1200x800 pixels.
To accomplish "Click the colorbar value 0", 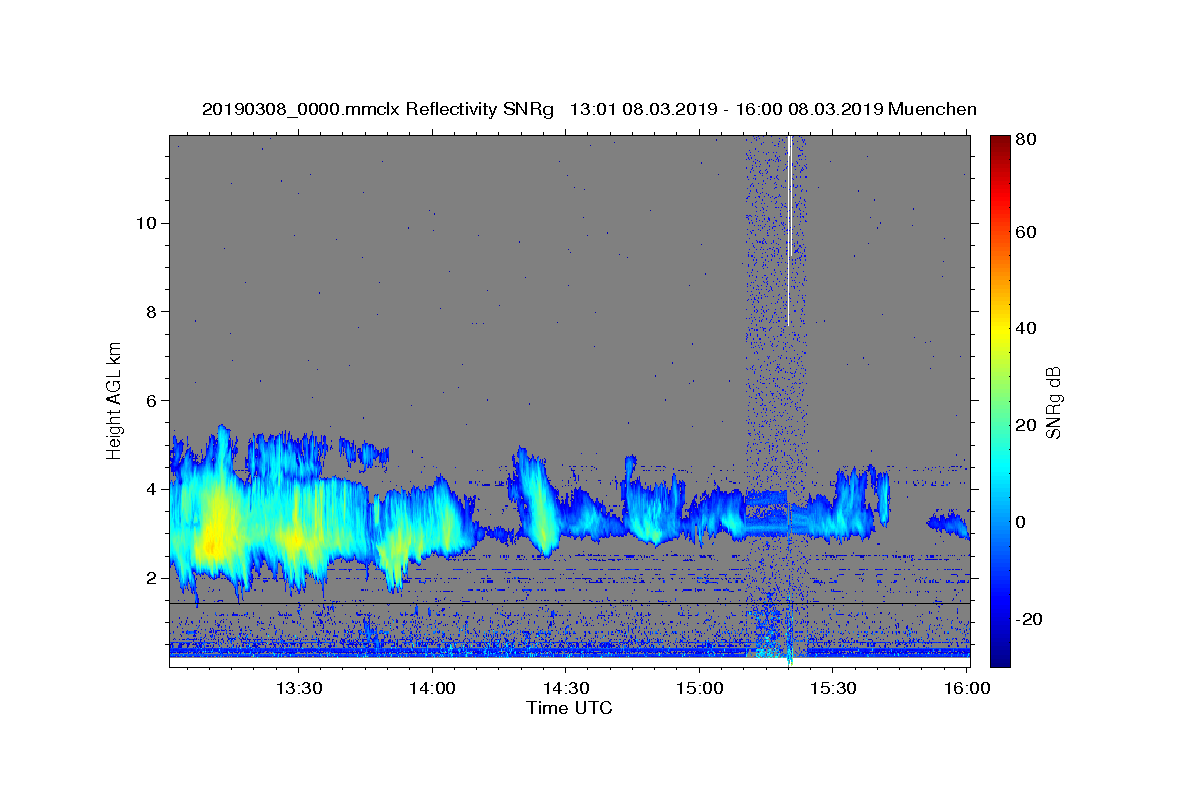I will point(1021,522).
